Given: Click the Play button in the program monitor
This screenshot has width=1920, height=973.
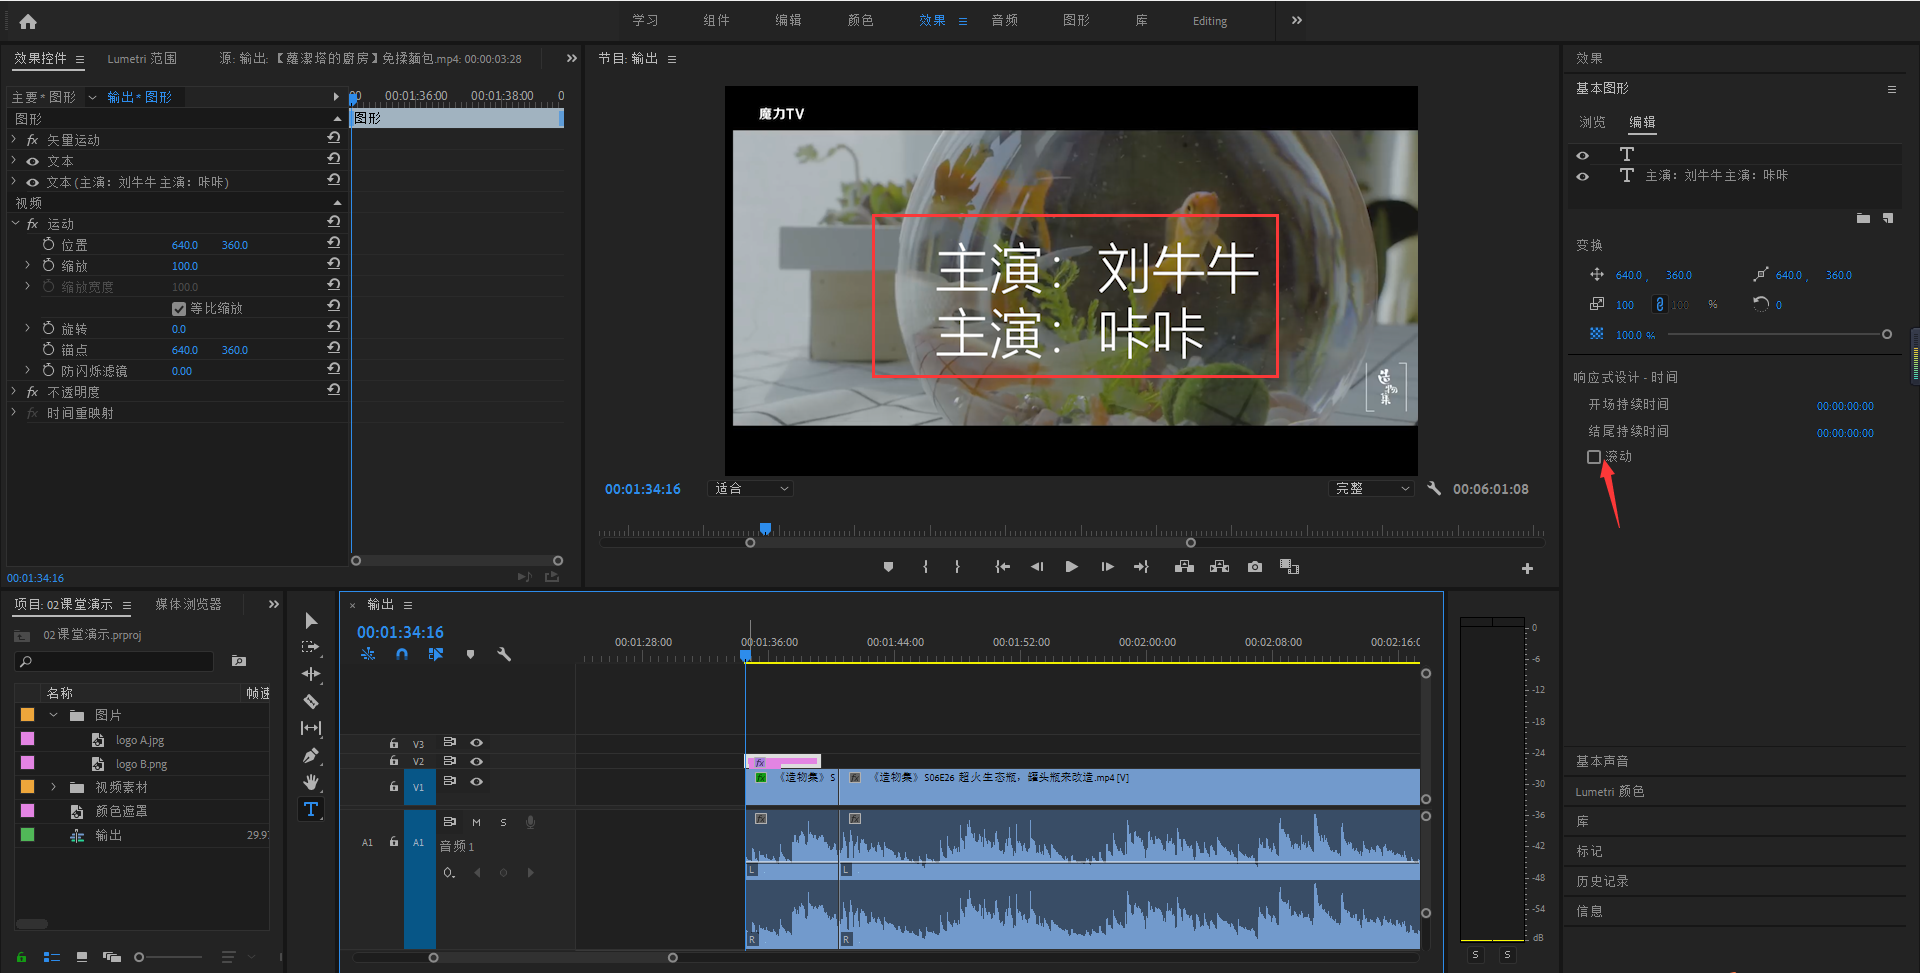Looking at the screenshot, I should [1071, 567].
